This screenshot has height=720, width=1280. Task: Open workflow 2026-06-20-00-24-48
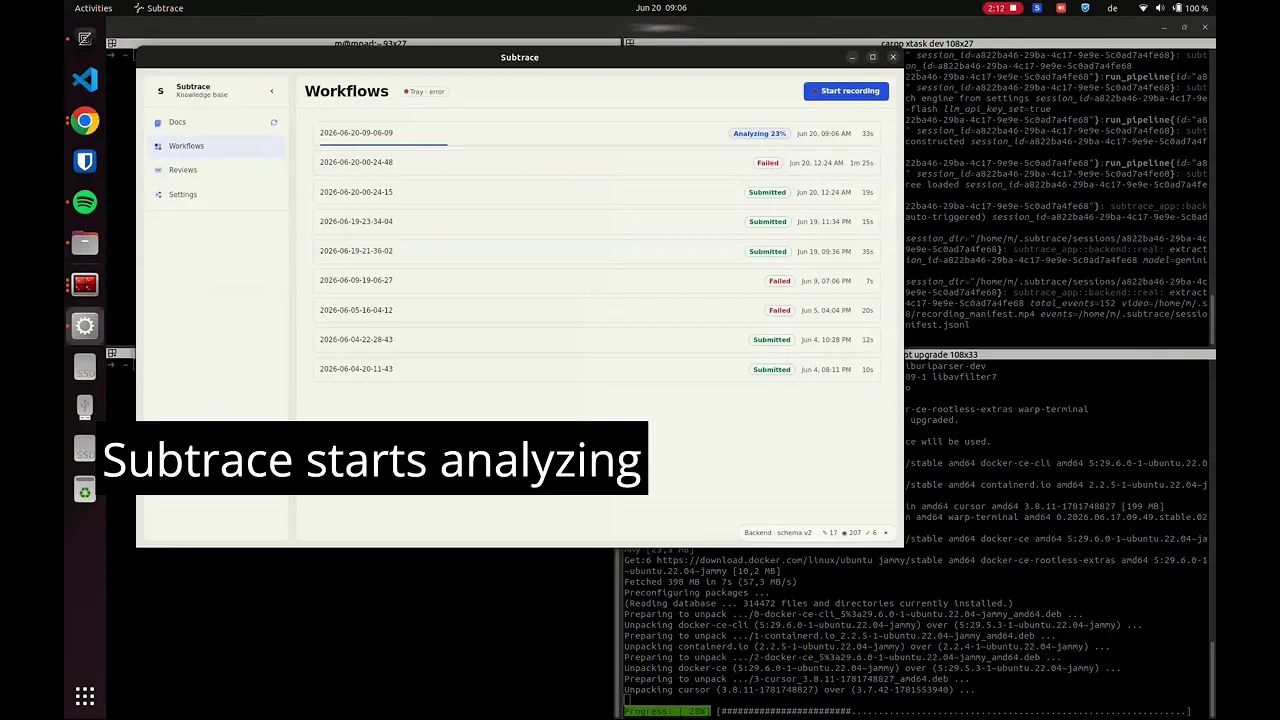pyautogui.click(x=596, y=162)
